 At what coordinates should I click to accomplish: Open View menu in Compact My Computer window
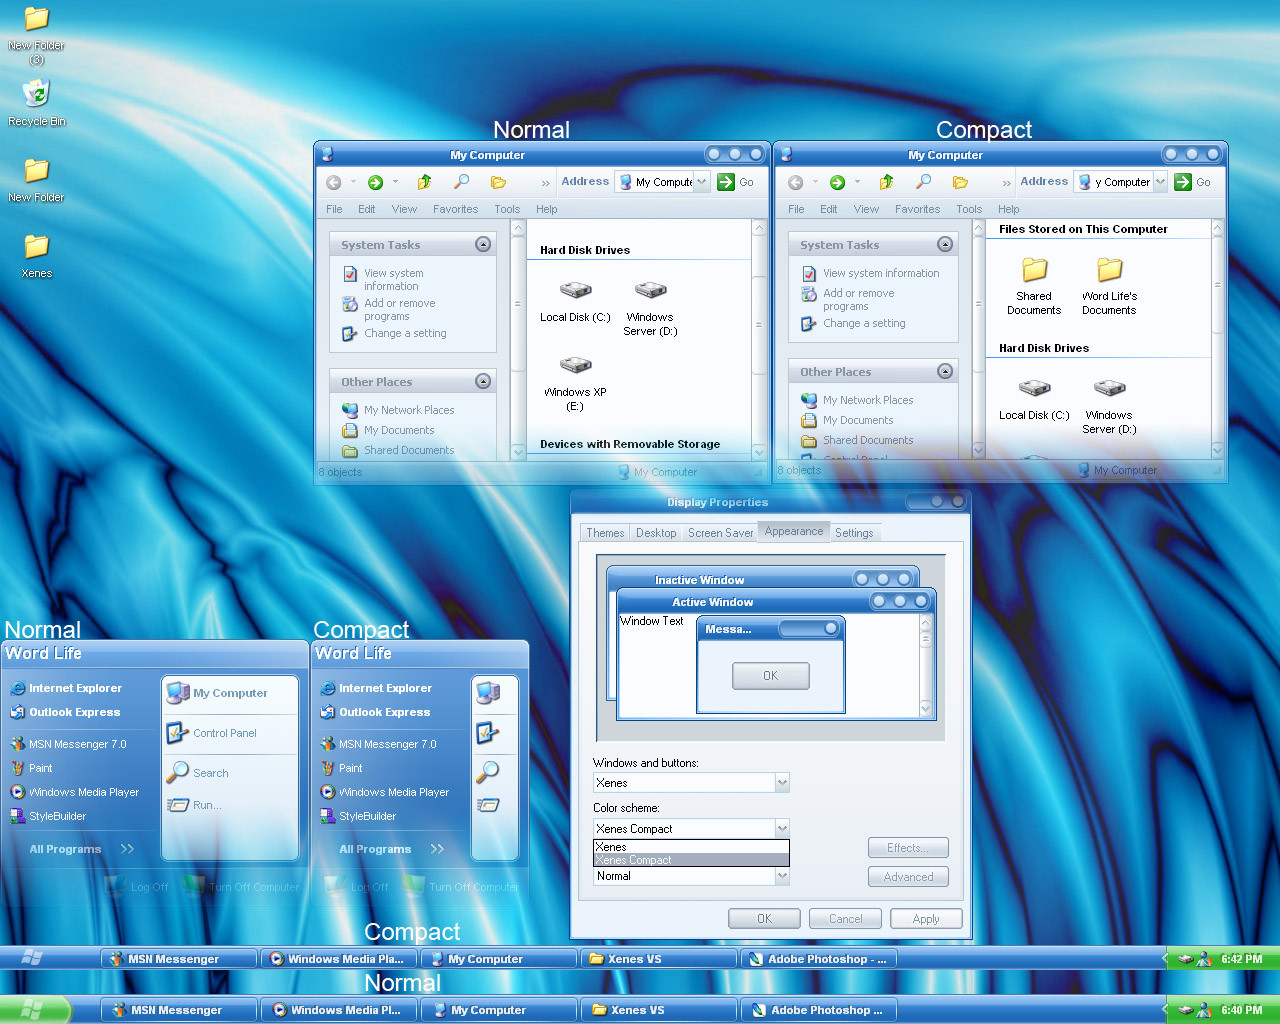pyautogui.click(x=866, y=209)
